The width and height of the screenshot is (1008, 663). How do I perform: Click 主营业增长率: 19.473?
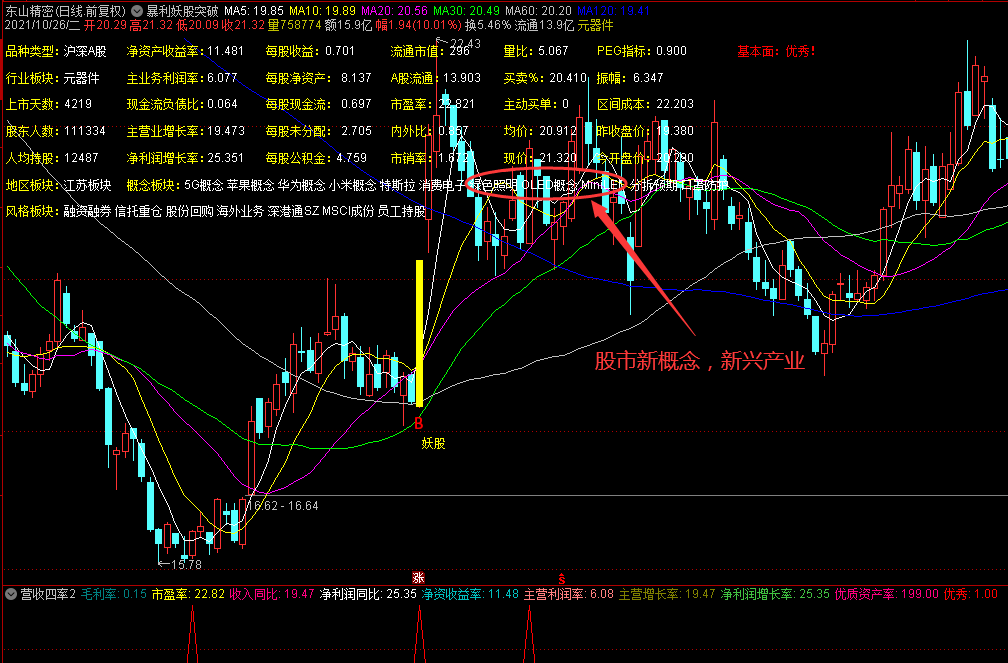click(x=186, y=131)
